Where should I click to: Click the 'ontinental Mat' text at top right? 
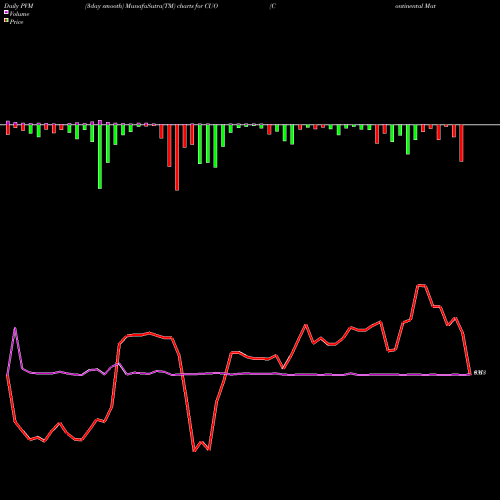click(415, 6)
